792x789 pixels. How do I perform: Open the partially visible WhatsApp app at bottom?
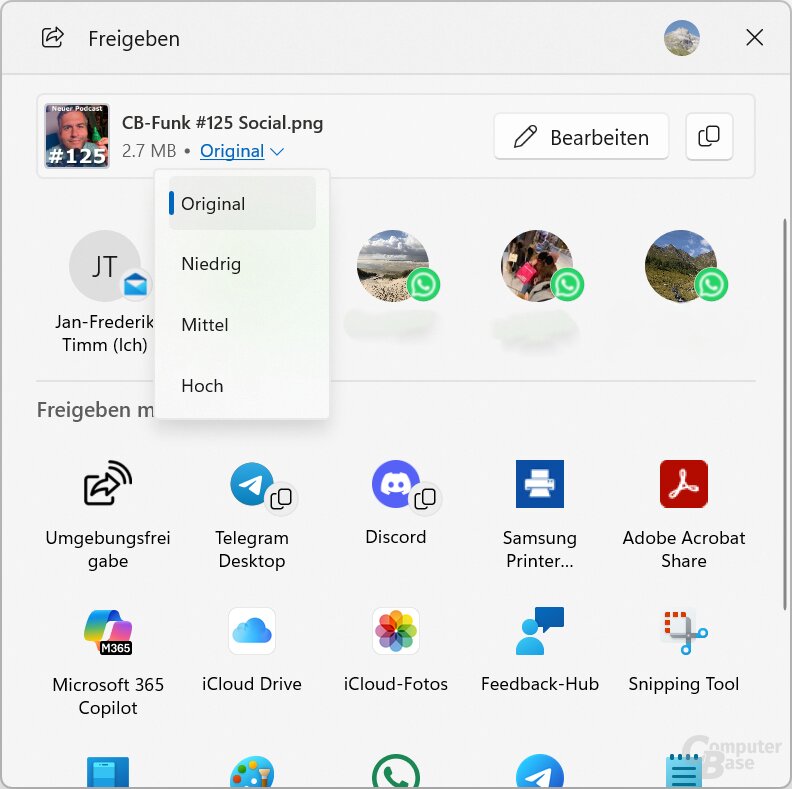tap(395, 771)
